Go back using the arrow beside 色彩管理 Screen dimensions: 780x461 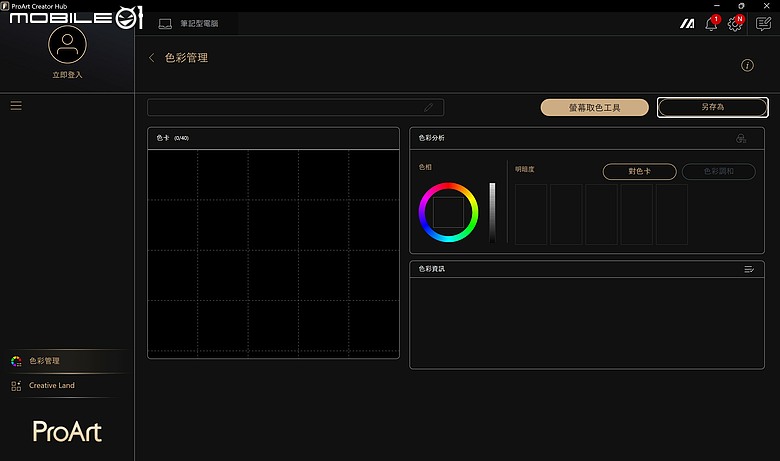(152, 58)
